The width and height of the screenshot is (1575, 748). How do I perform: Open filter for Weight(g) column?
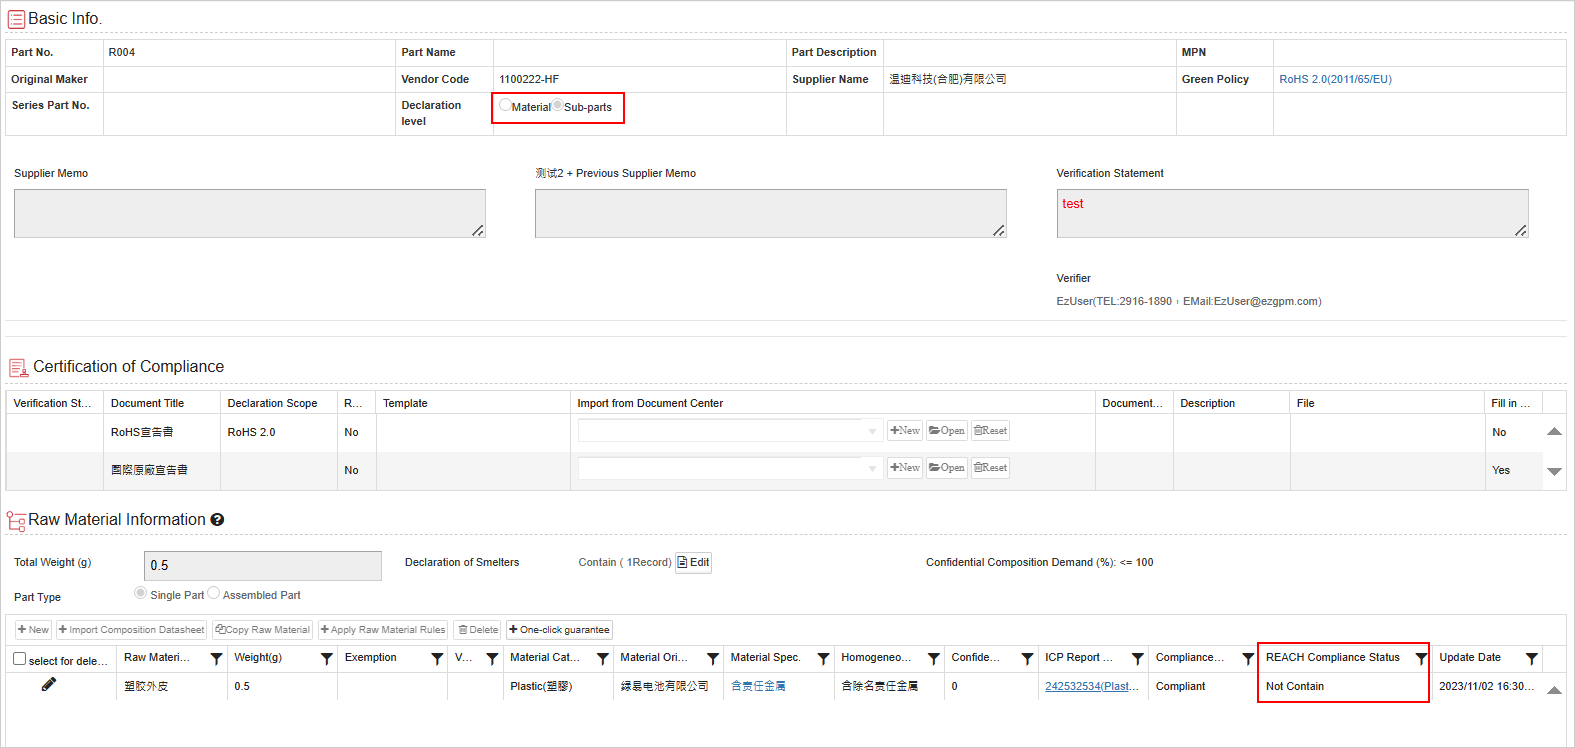(x=326, y=658)
